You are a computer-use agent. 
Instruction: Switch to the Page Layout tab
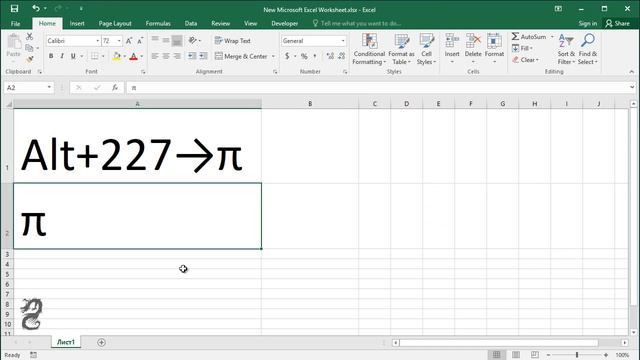pos(115,24)
